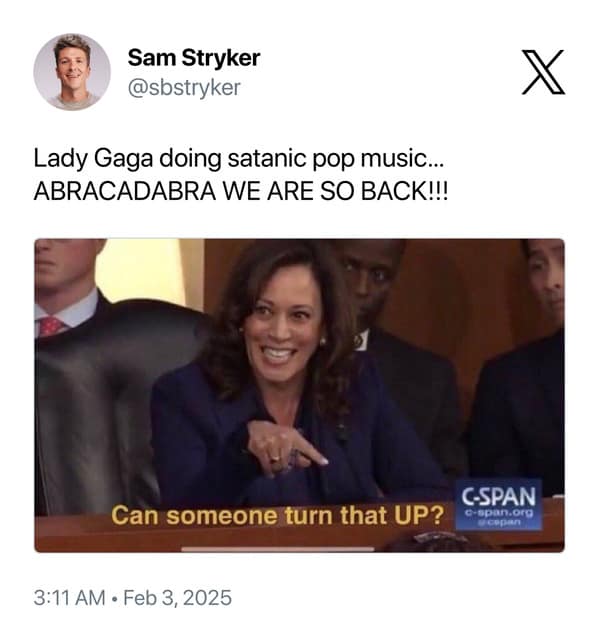
Task: Open the embedded C-SPAN GIF media
Action: (x=299, y=396)
